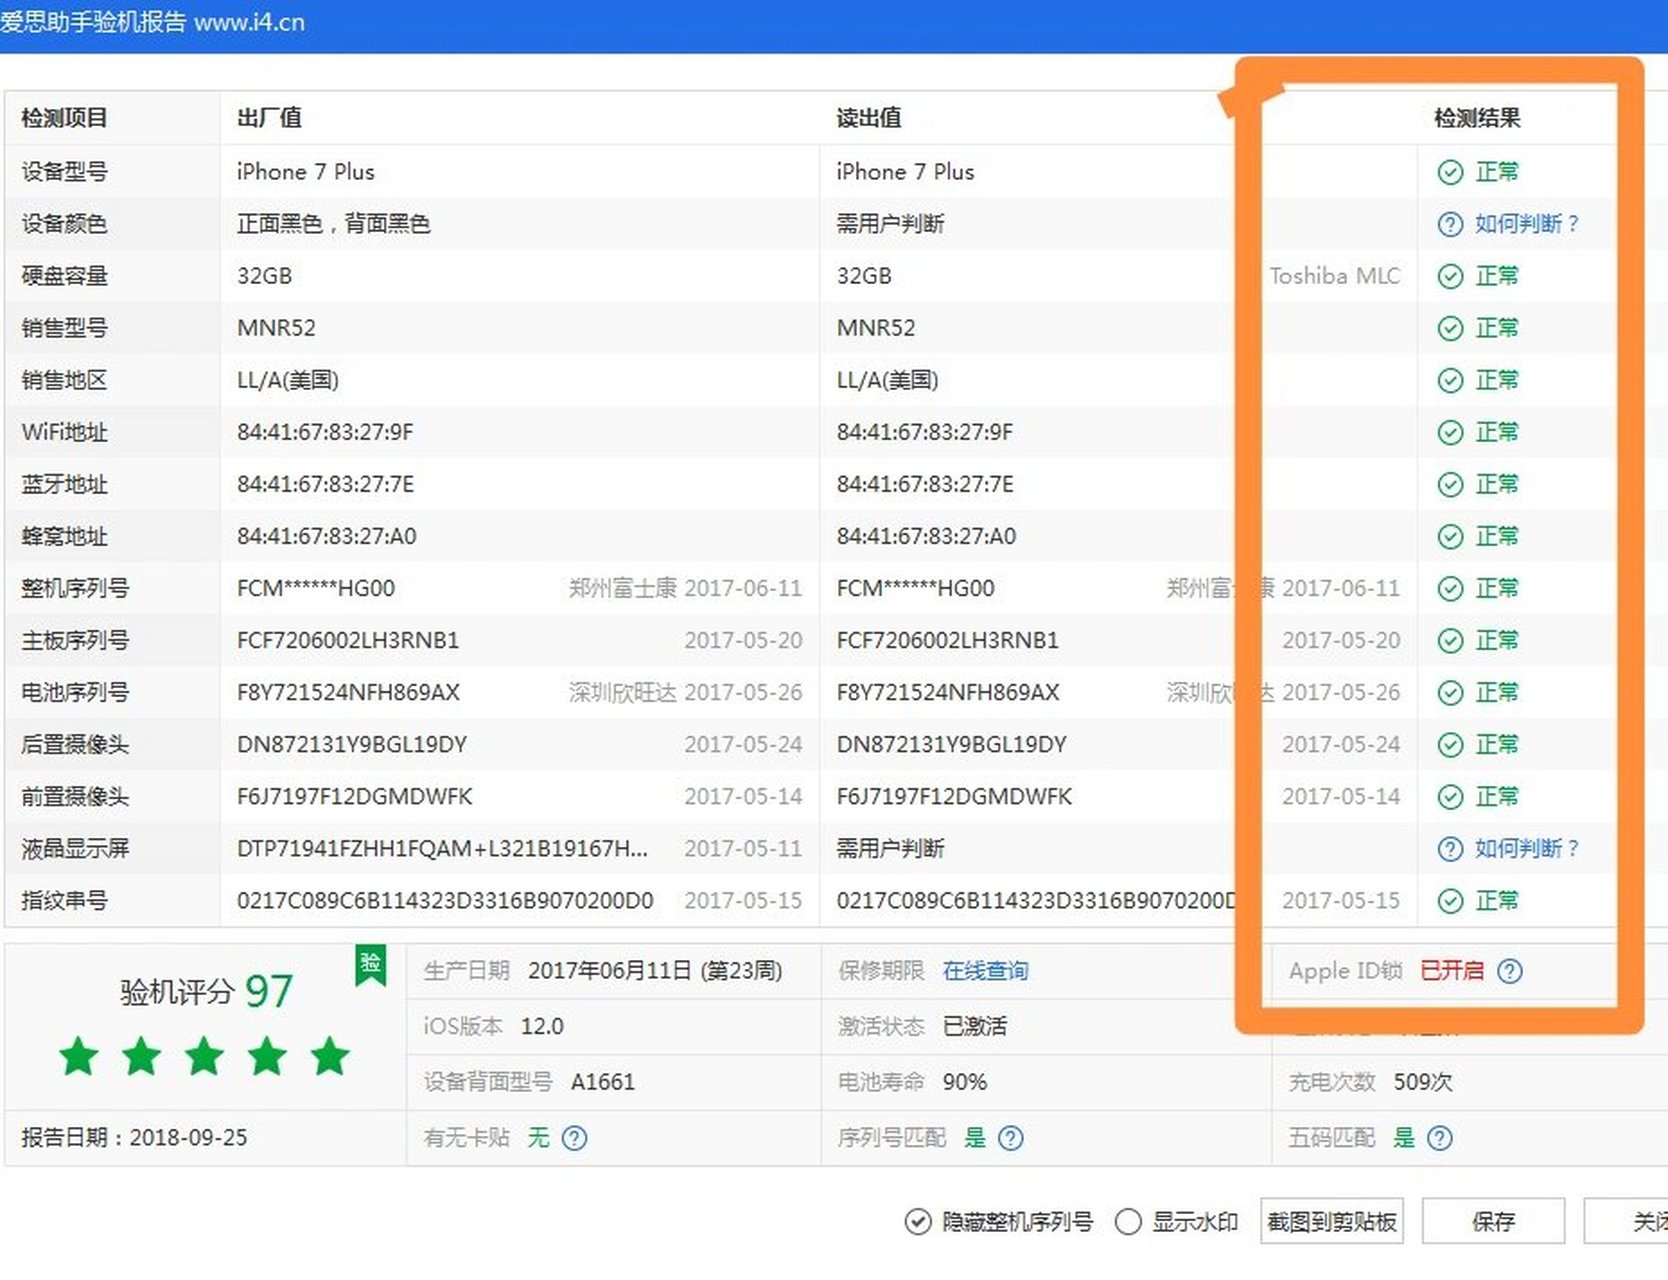
Task: Click 电池寿命 value 90%
Action: [x=965, y=1082]
